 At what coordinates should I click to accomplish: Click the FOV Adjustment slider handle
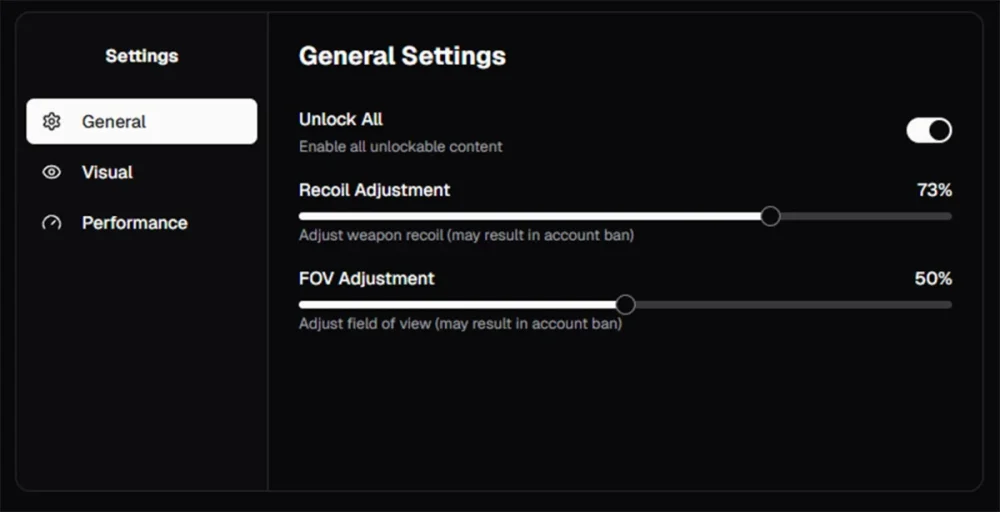pos(626,305)
